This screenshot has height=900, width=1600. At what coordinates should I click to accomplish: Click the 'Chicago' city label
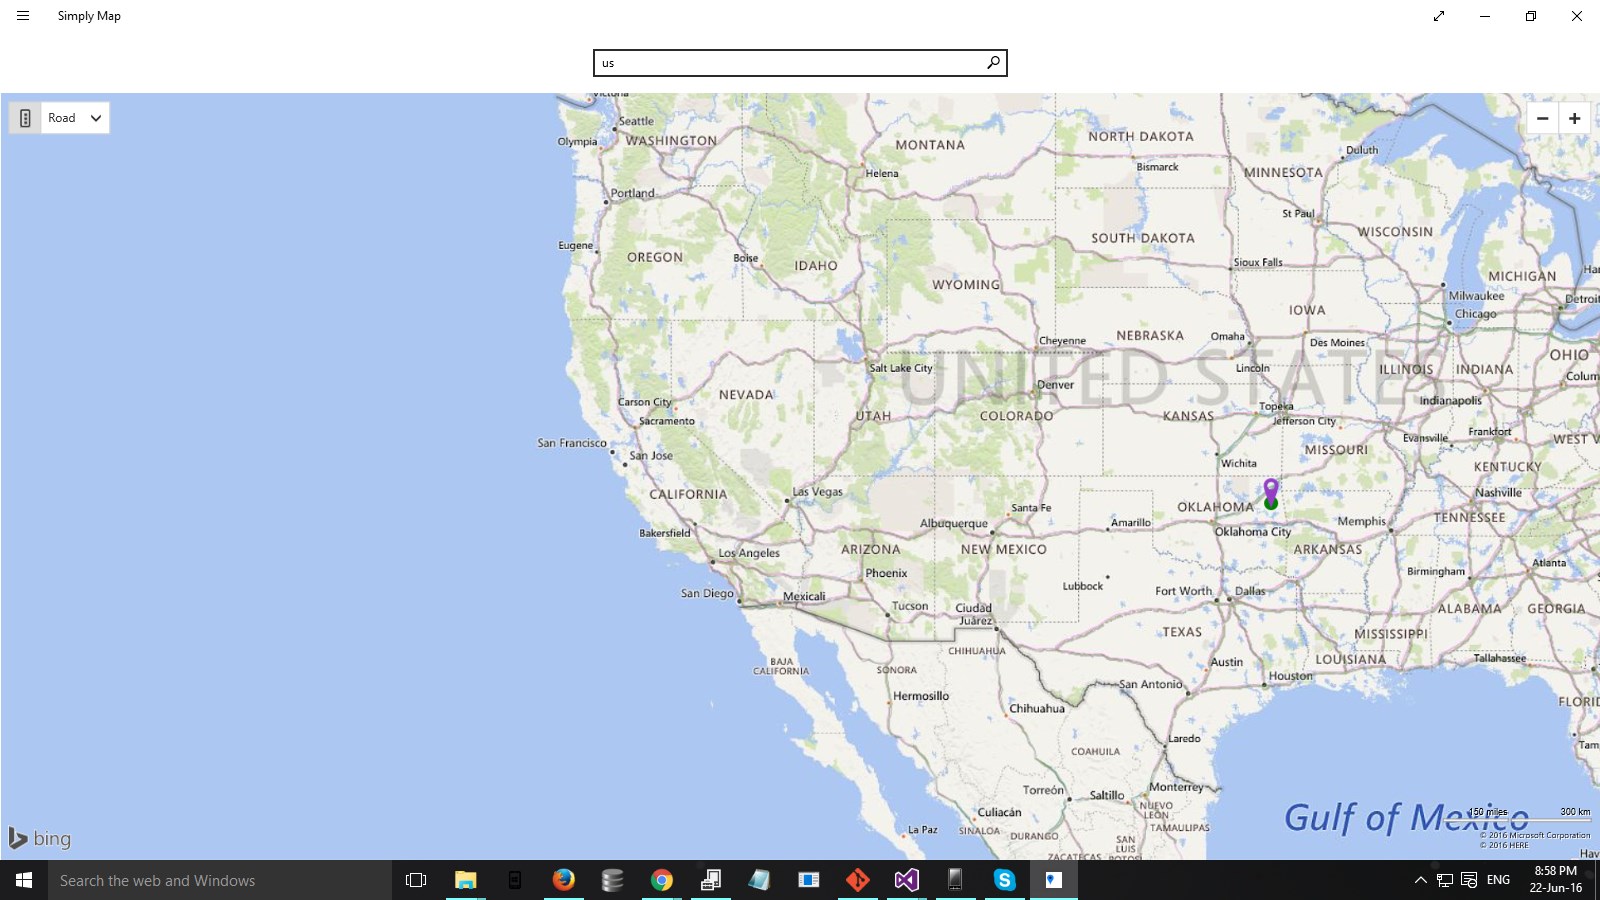tap(1476, 314)
